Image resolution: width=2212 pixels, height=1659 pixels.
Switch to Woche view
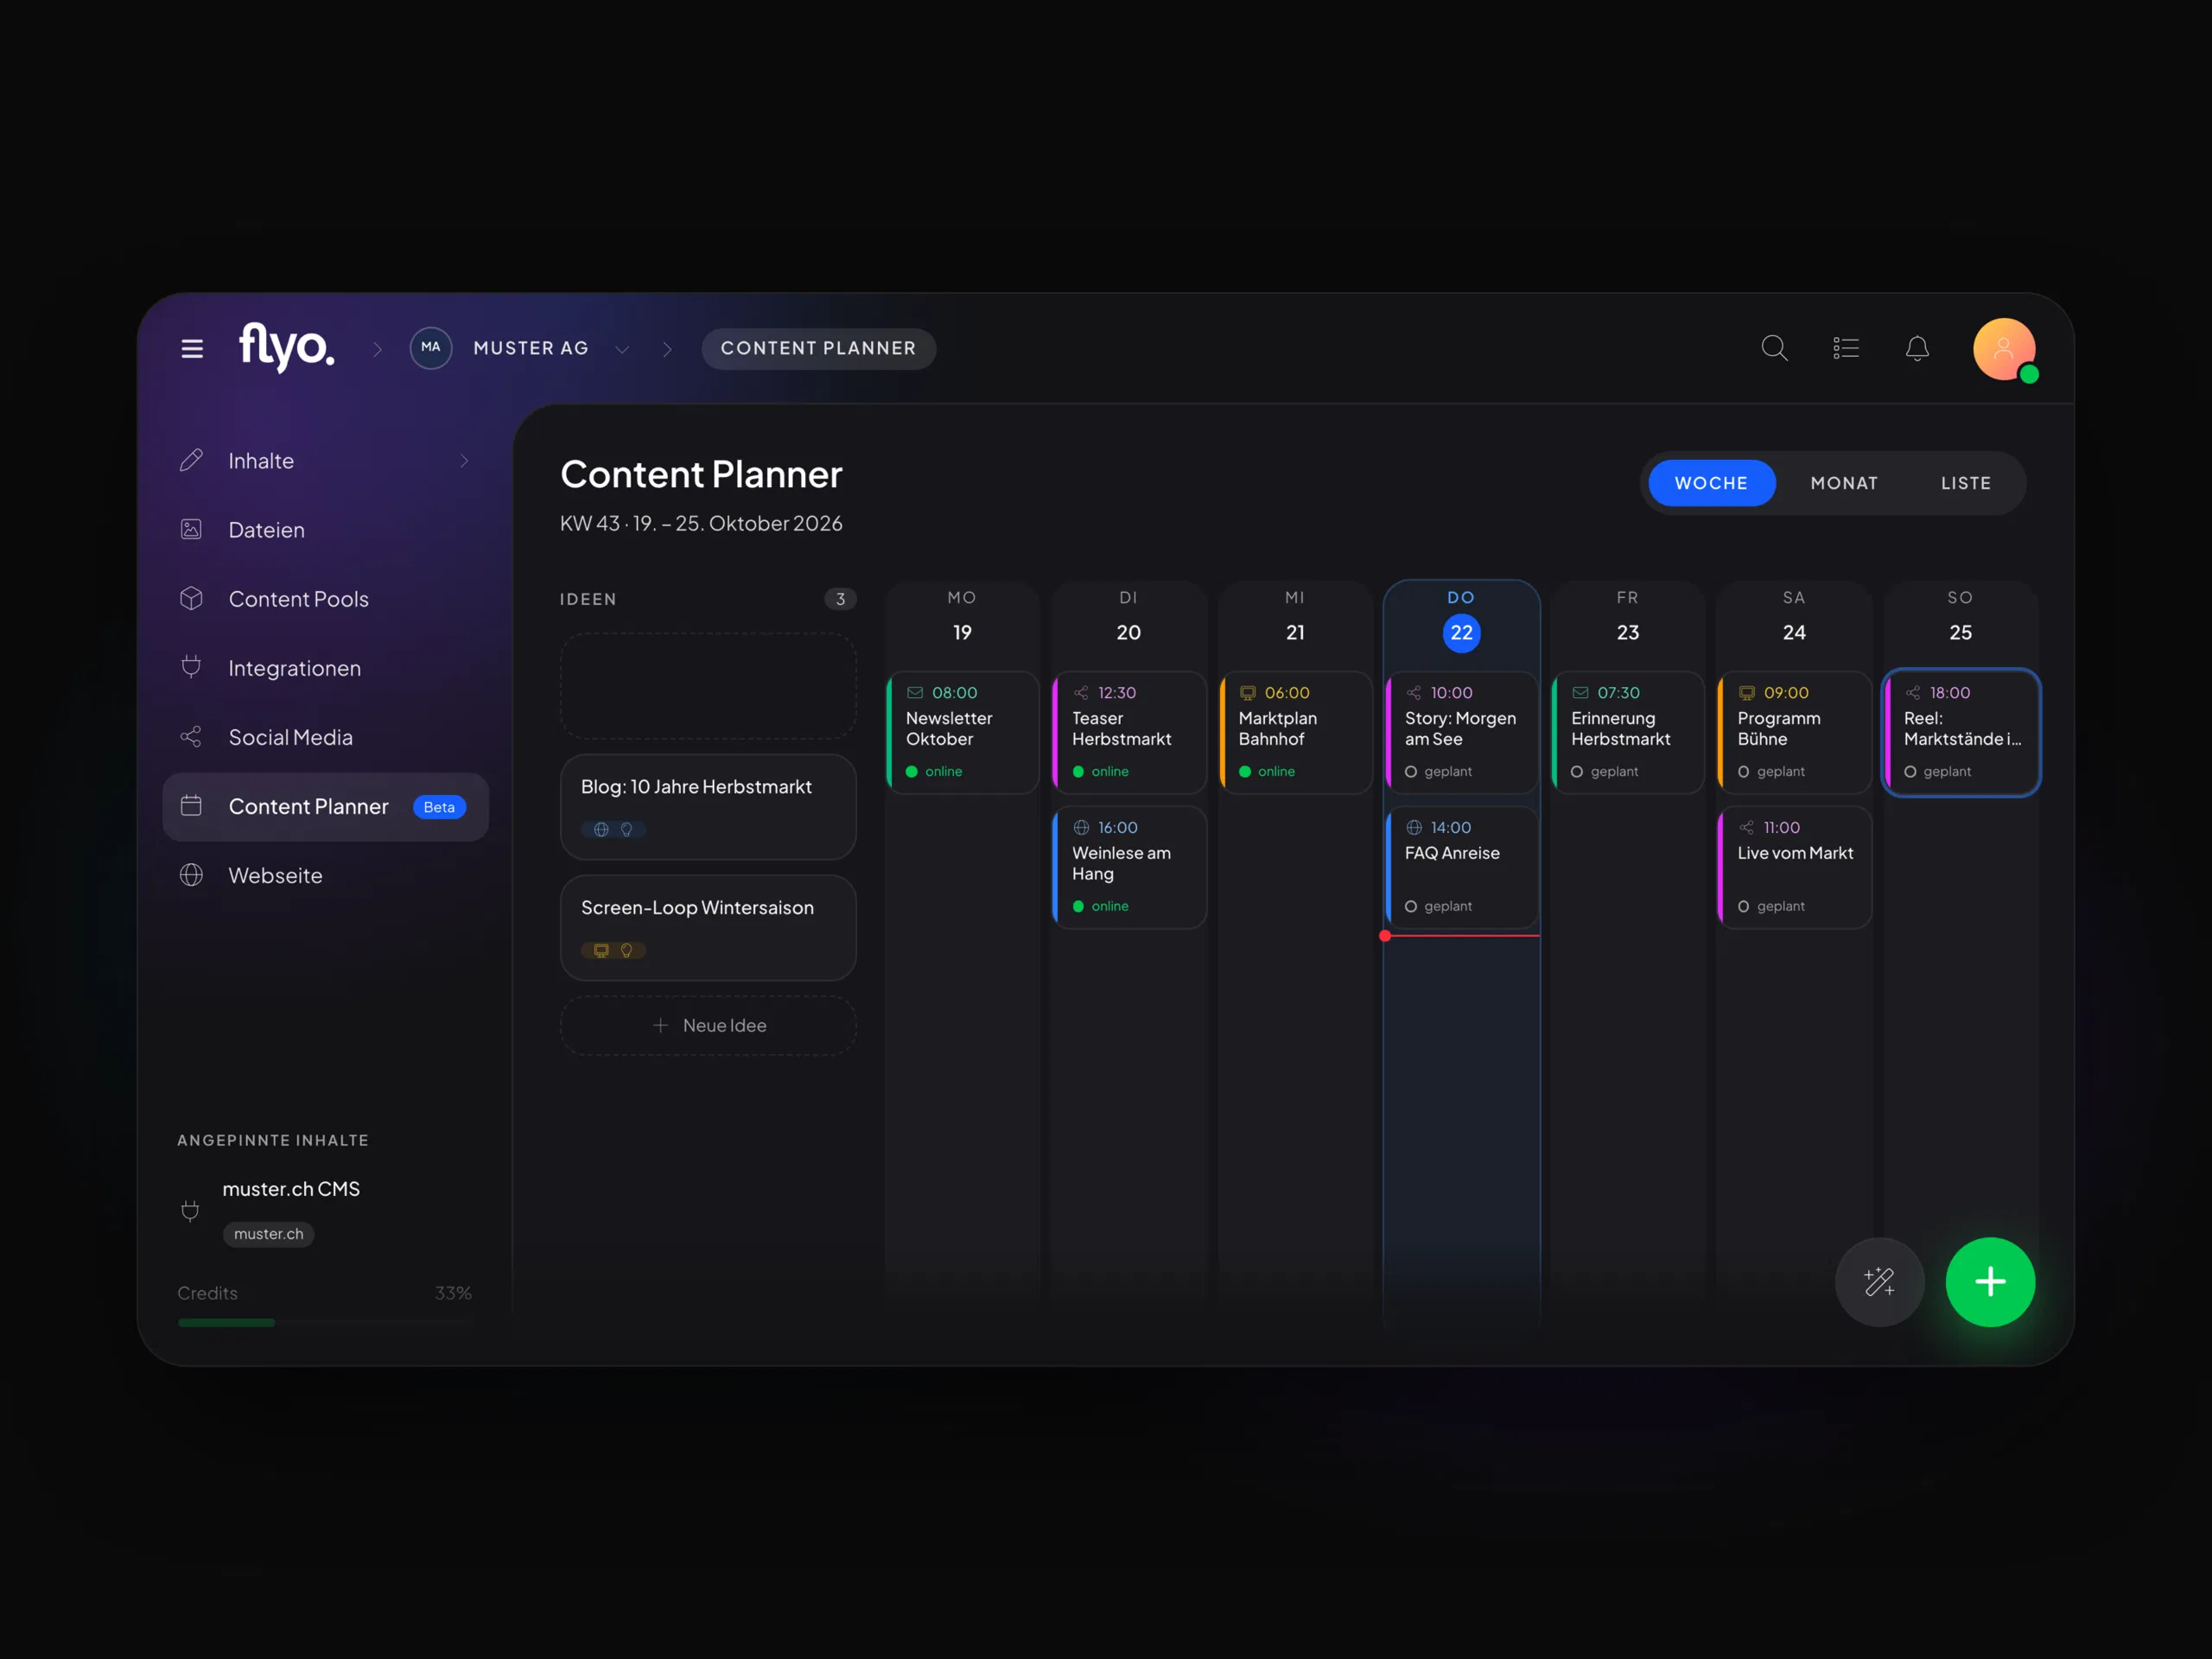(1711, 483)
